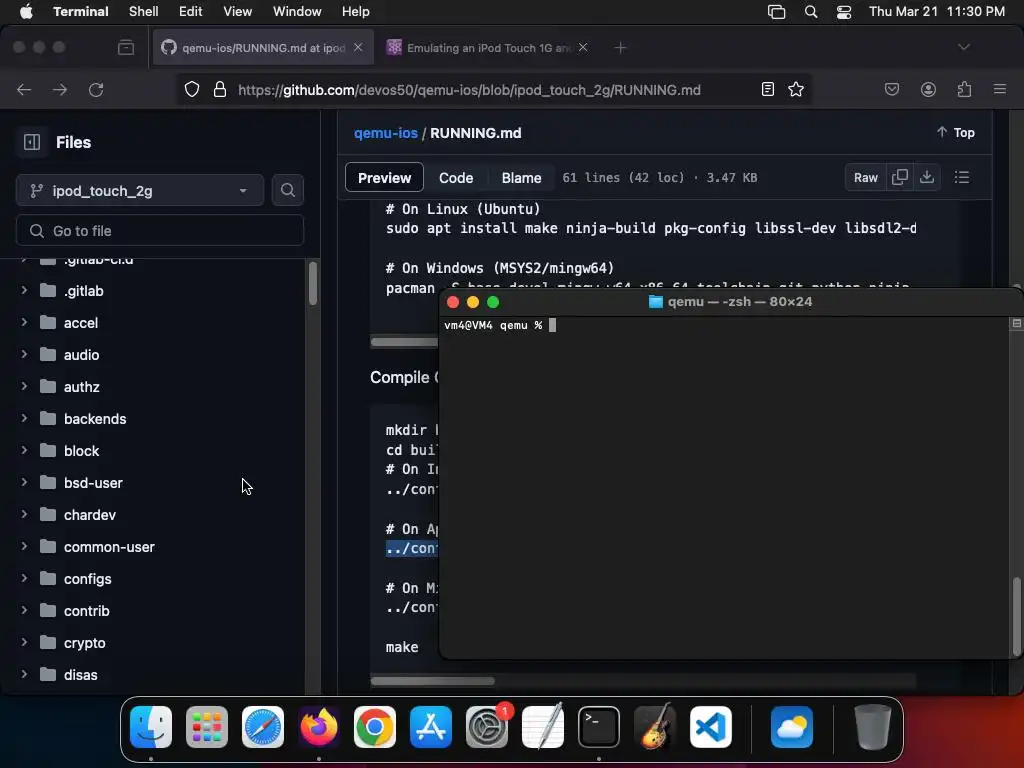Open the crypto folder
The width and height of the screenshot is (1024, 768).
(x=84, y=643)
